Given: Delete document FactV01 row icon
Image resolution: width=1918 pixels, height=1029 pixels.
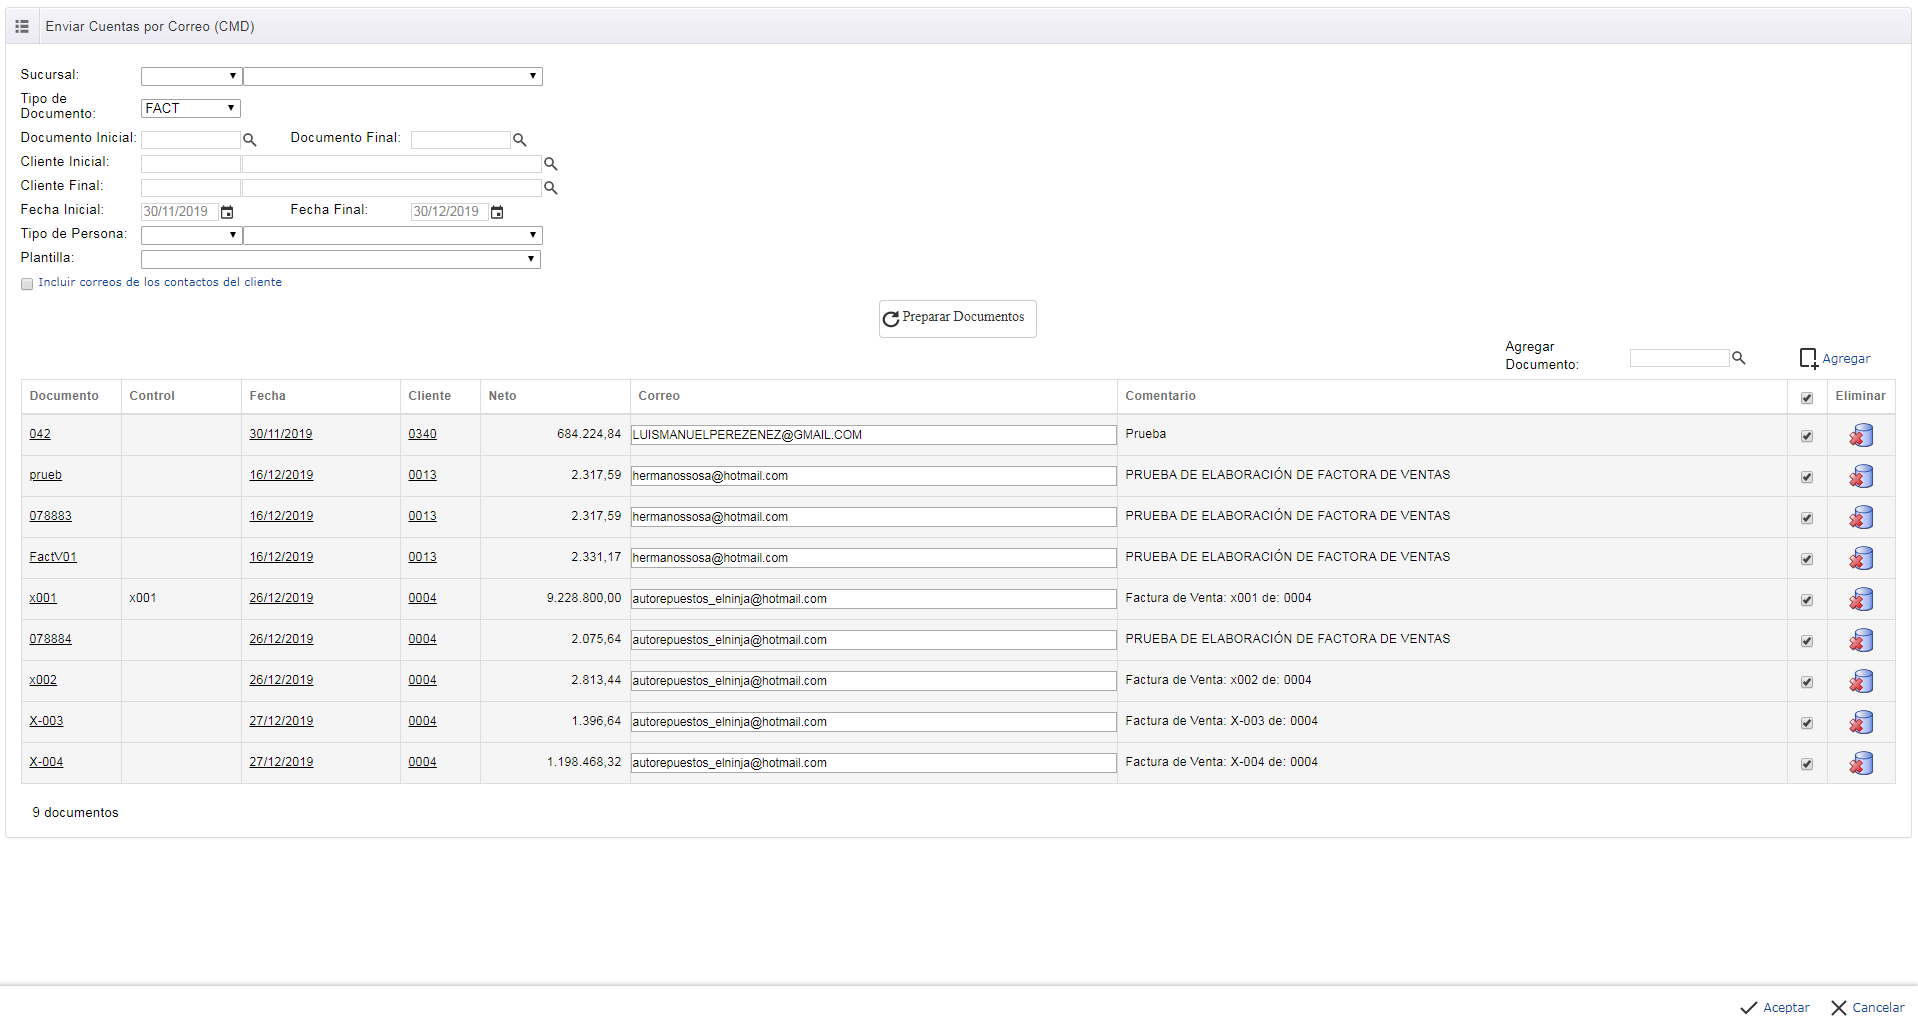Looking at the screenshot, I should coord(1861,558).
